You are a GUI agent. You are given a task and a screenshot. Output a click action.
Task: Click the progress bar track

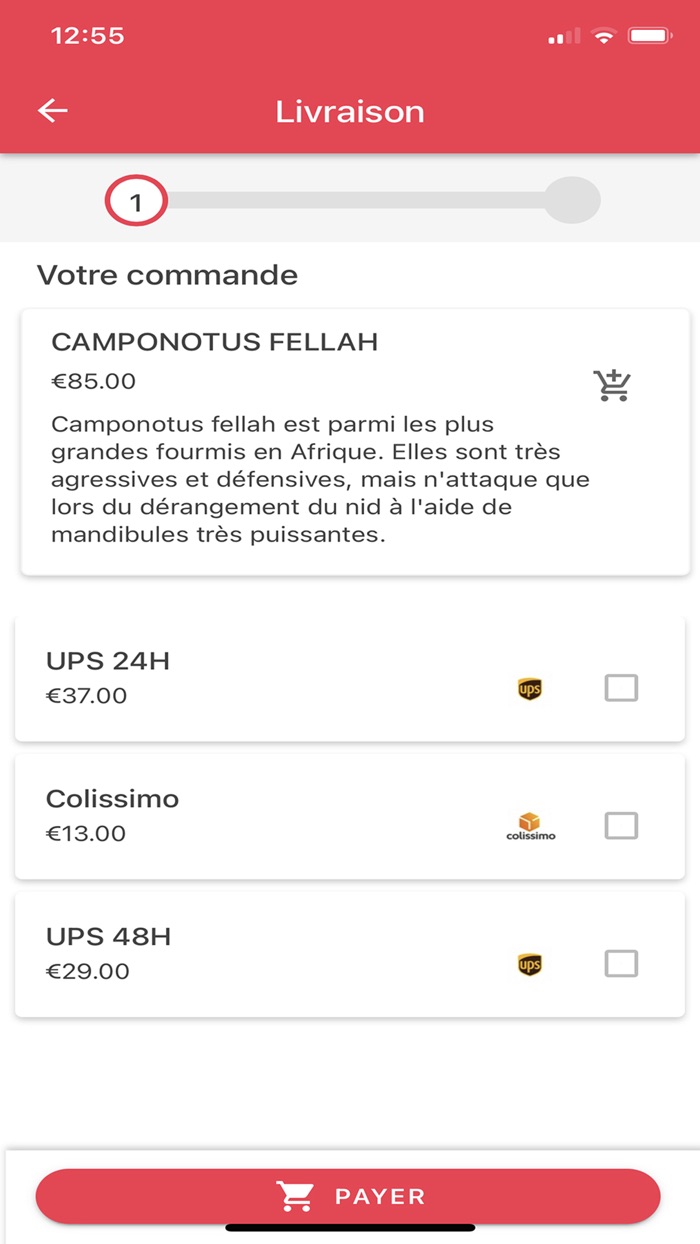pos(355,200)
